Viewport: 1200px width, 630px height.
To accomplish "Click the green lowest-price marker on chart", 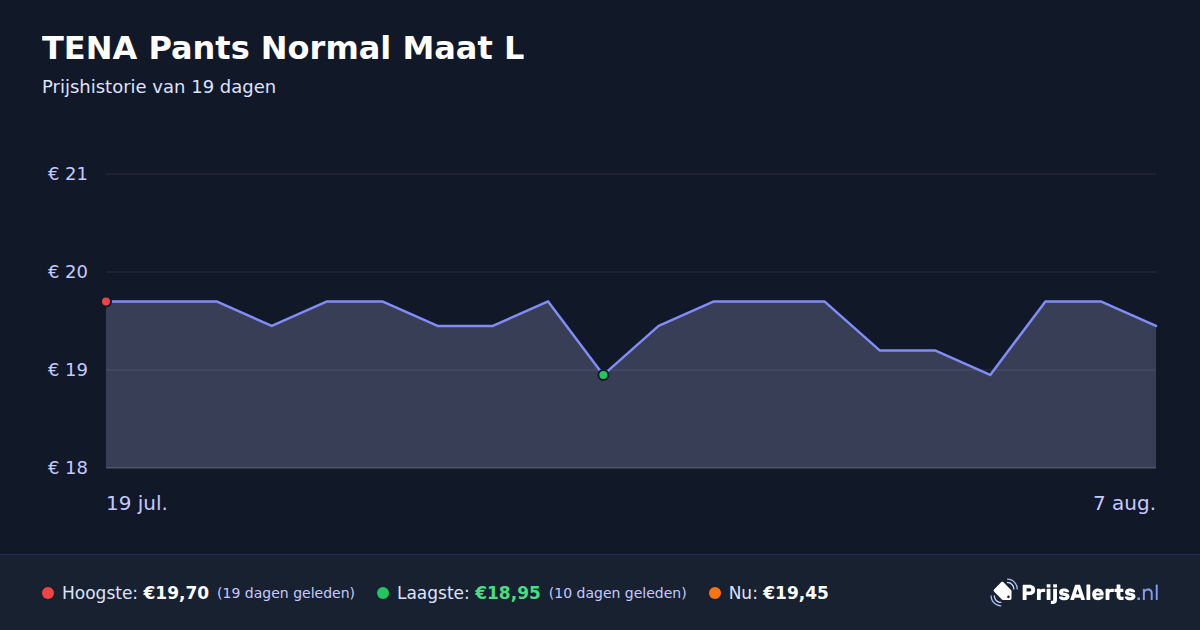I will (x=603, y=375).
